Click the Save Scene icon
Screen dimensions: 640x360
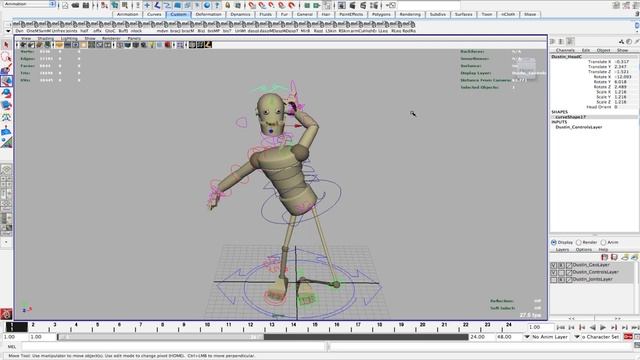pyautogui.click(x=86, y=5)
